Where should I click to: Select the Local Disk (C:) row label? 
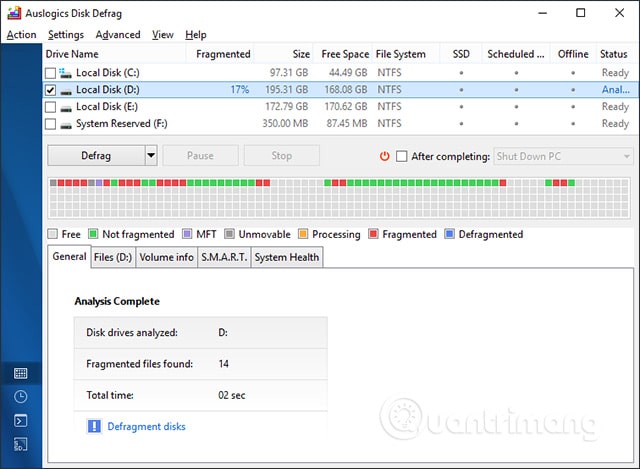108,73
